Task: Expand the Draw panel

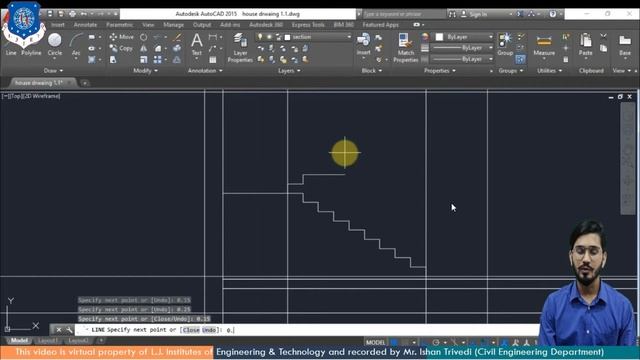Action: click(x=53, y=71)
